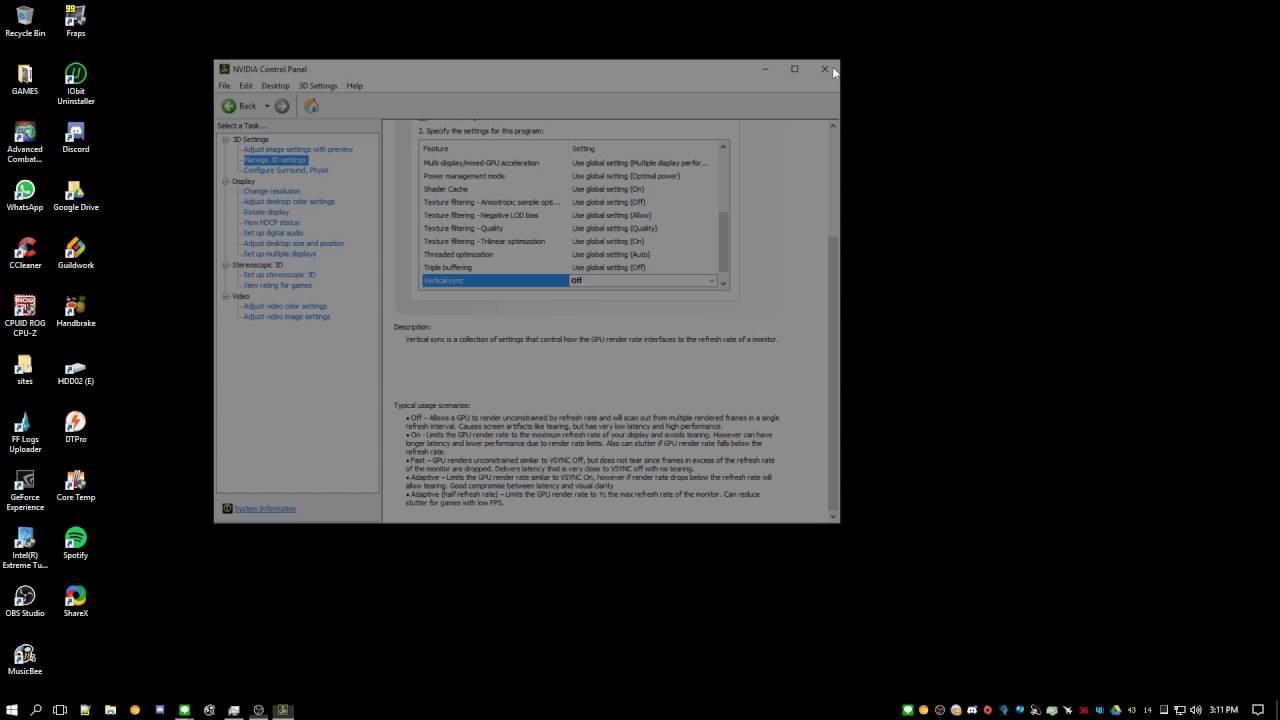Select the Intel Extreme Tuning desktop icon
This screenshot has height=720, width=1280.
click(x=25, y=548)
